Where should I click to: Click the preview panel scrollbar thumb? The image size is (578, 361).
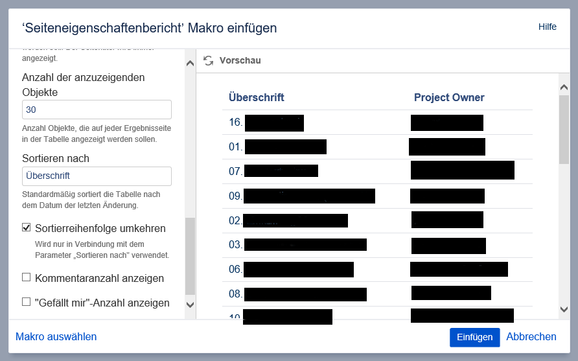point(564,129)
